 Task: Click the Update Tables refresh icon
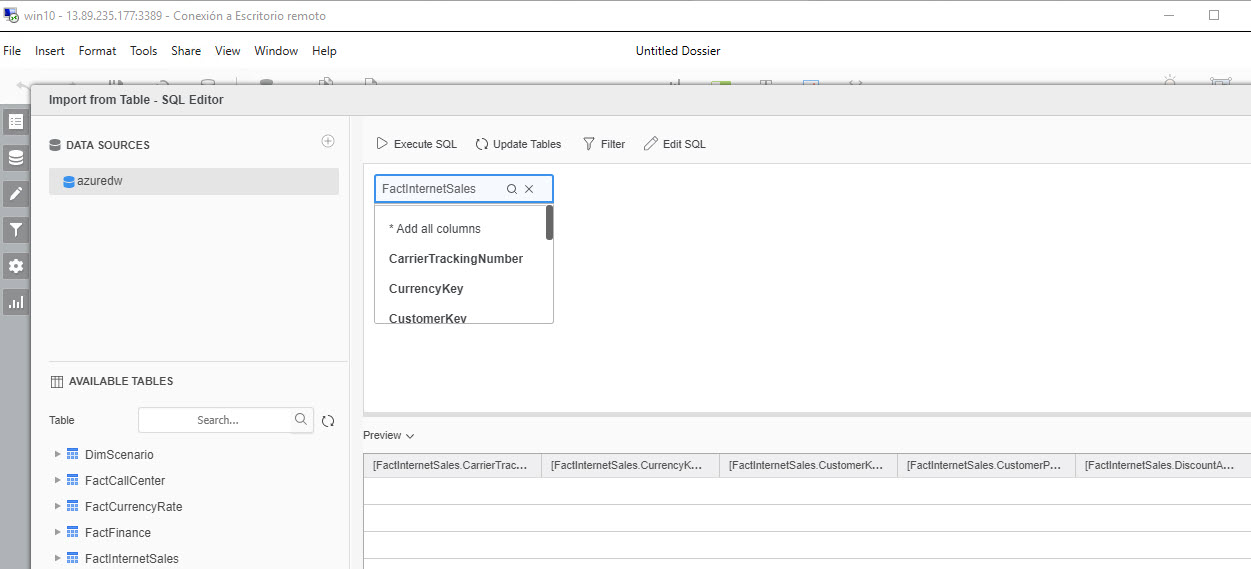pos(482,144)
